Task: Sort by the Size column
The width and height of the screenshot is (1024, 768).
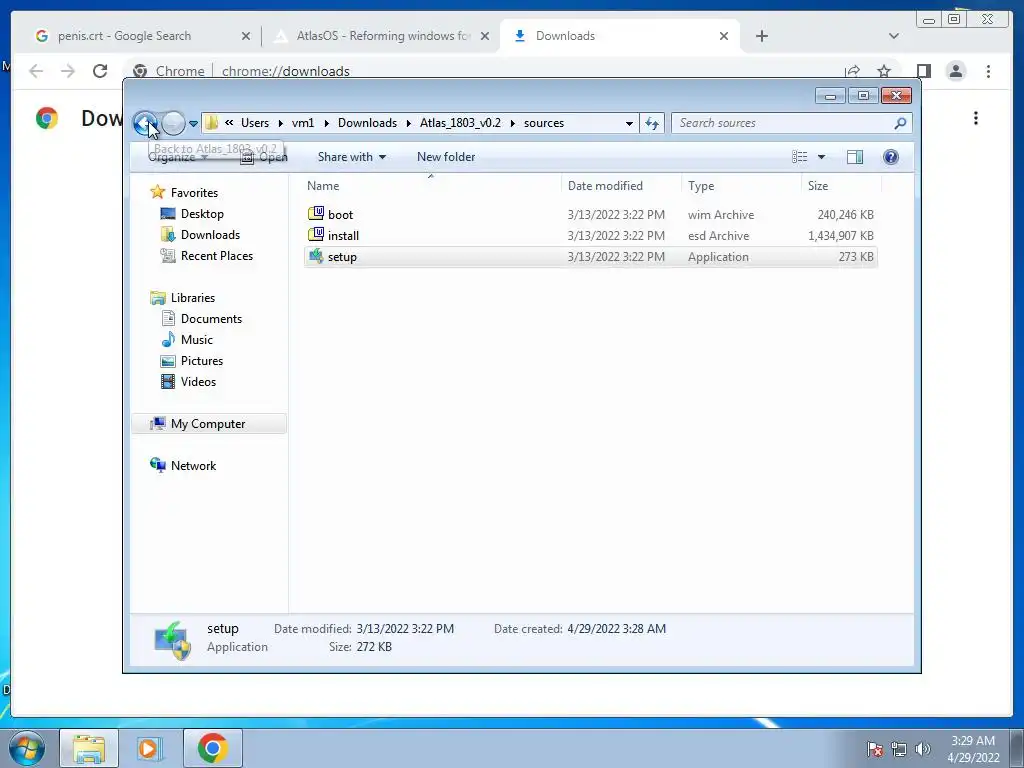Action: click(841, 185)
